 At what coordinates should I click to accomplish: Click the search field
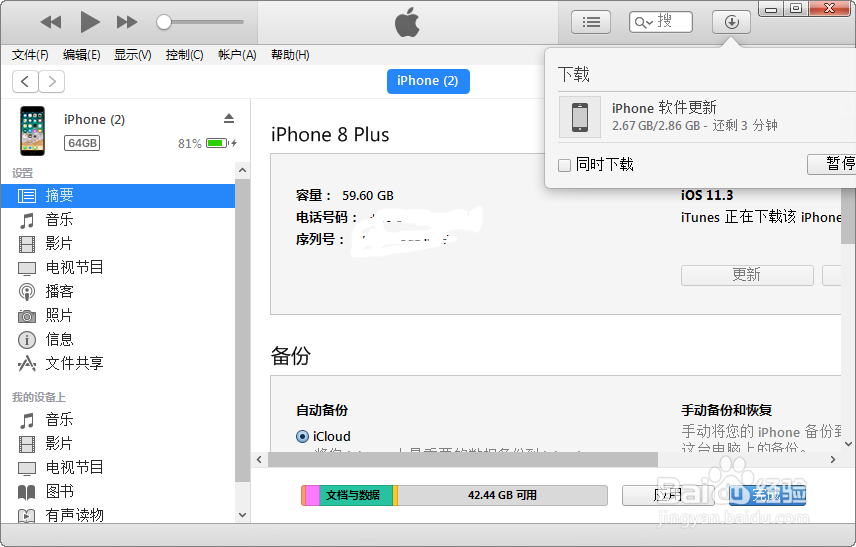point(661,22)
